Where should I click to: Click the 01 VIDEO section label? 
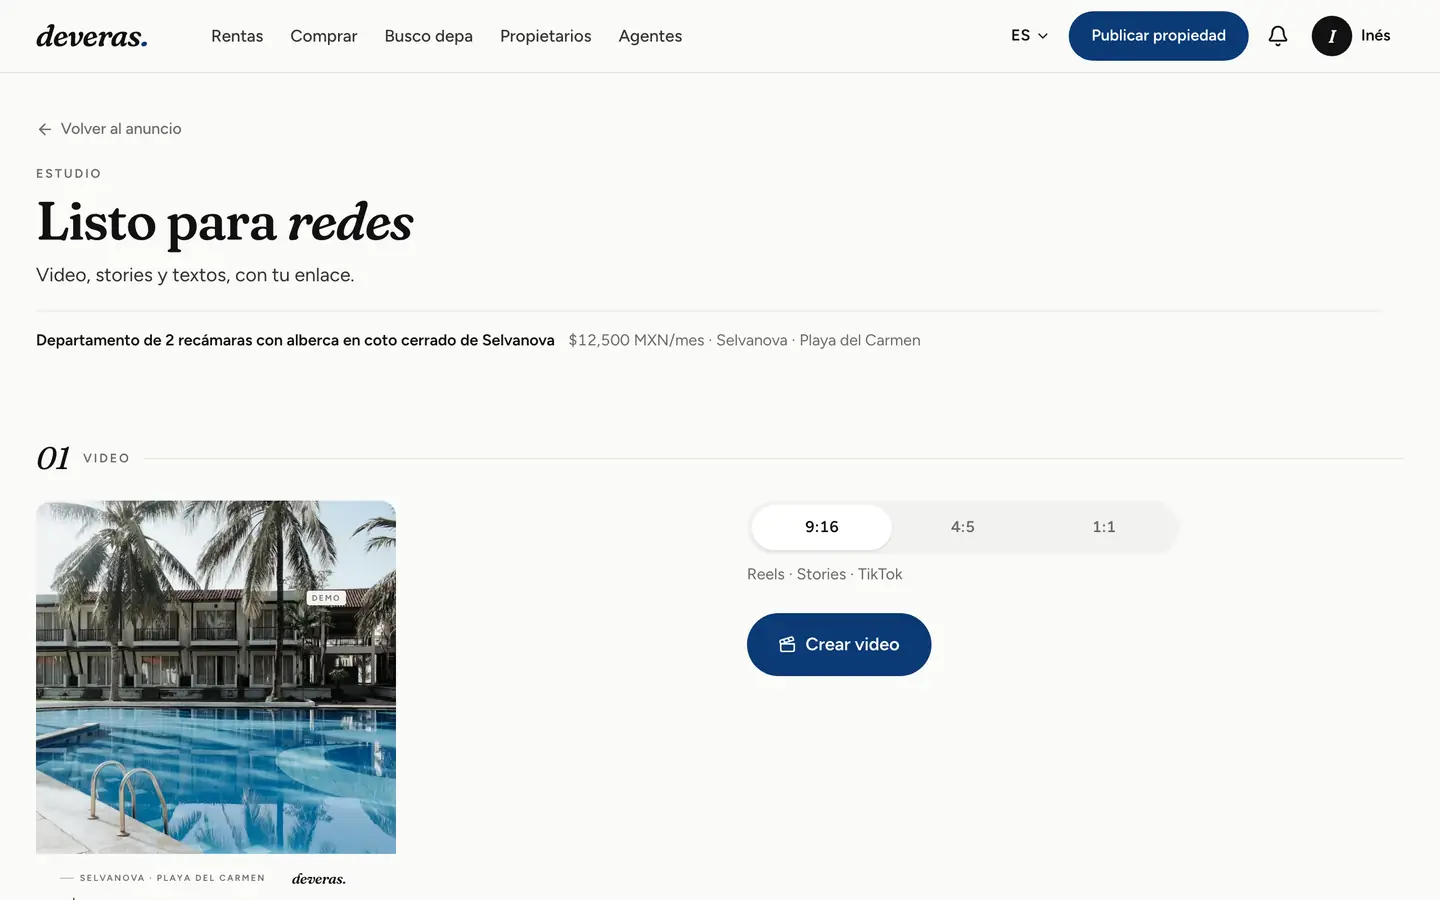click(x=83, y=458)
